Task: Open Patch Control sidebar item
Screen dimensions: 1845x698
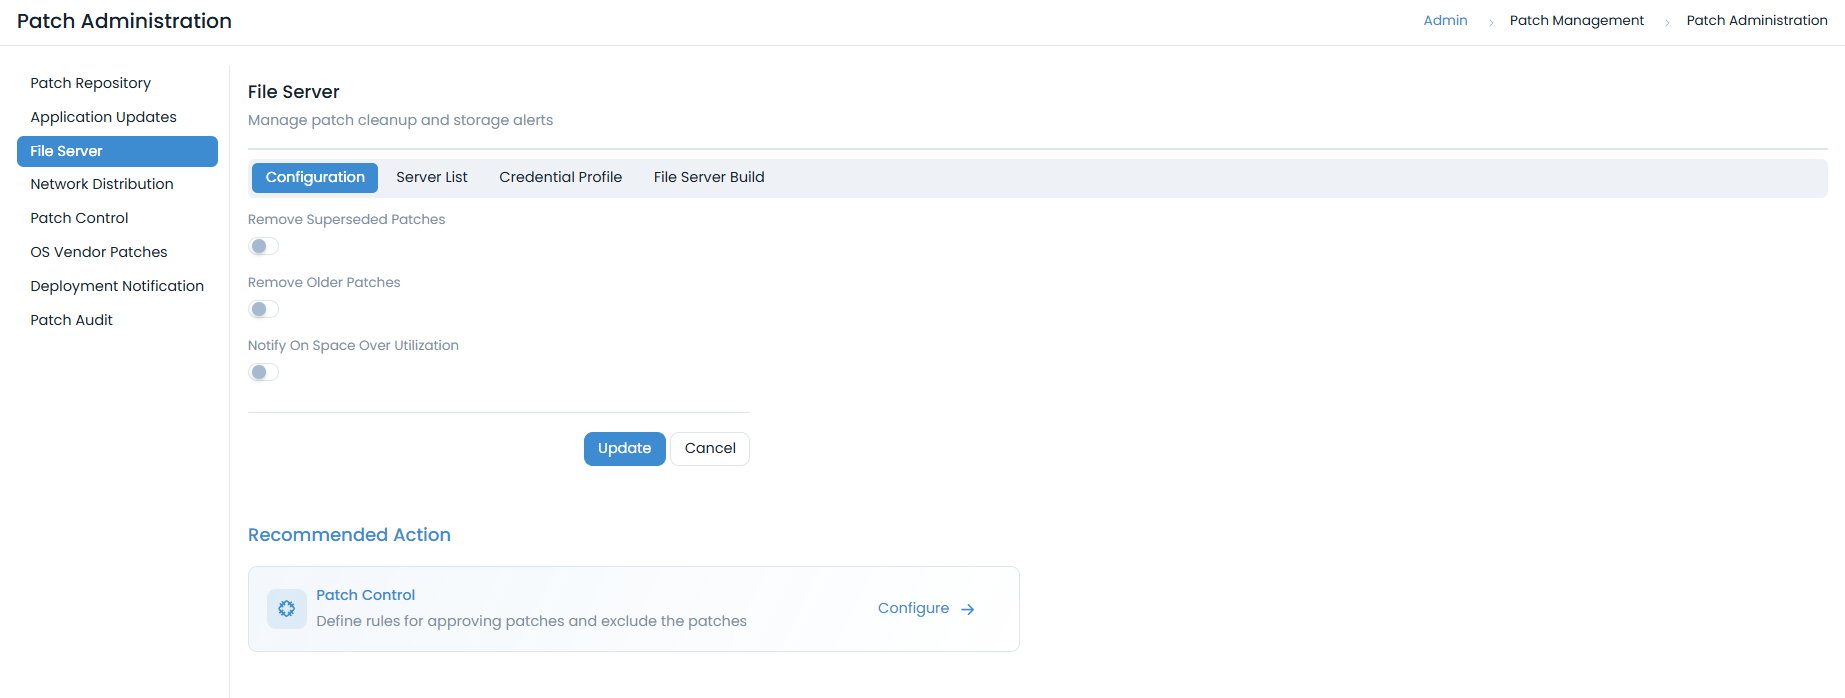Action: [x=80, y=218]
